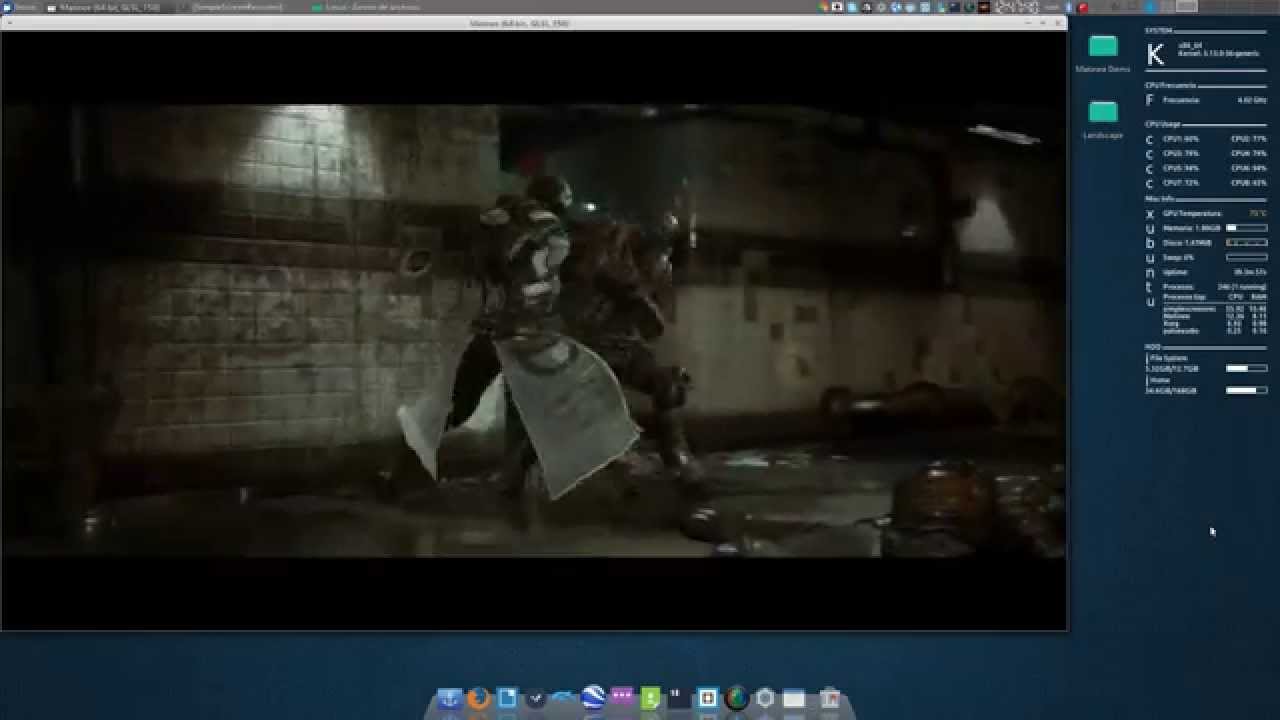Open the anchor dock icon
This screenshot has height=720, width=1280.
click(450, 698)
